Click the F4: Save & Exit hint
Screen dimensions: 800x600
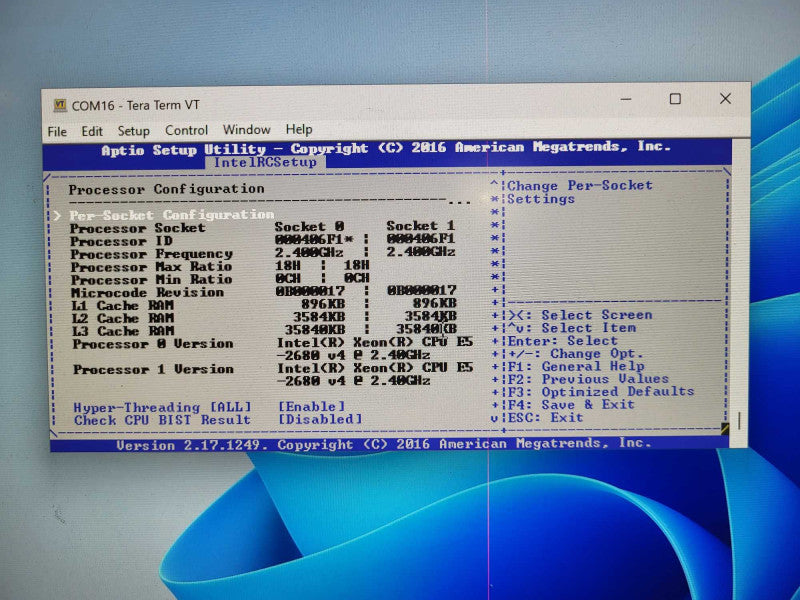point(571,405)
